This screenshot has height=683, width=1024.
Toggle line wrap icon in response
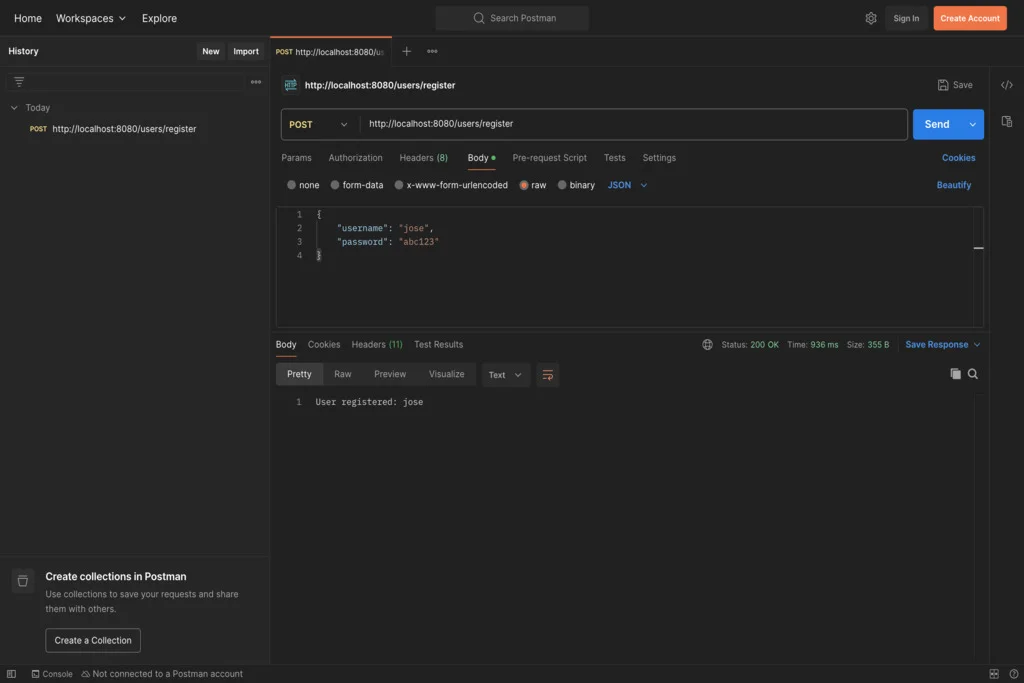547,375
